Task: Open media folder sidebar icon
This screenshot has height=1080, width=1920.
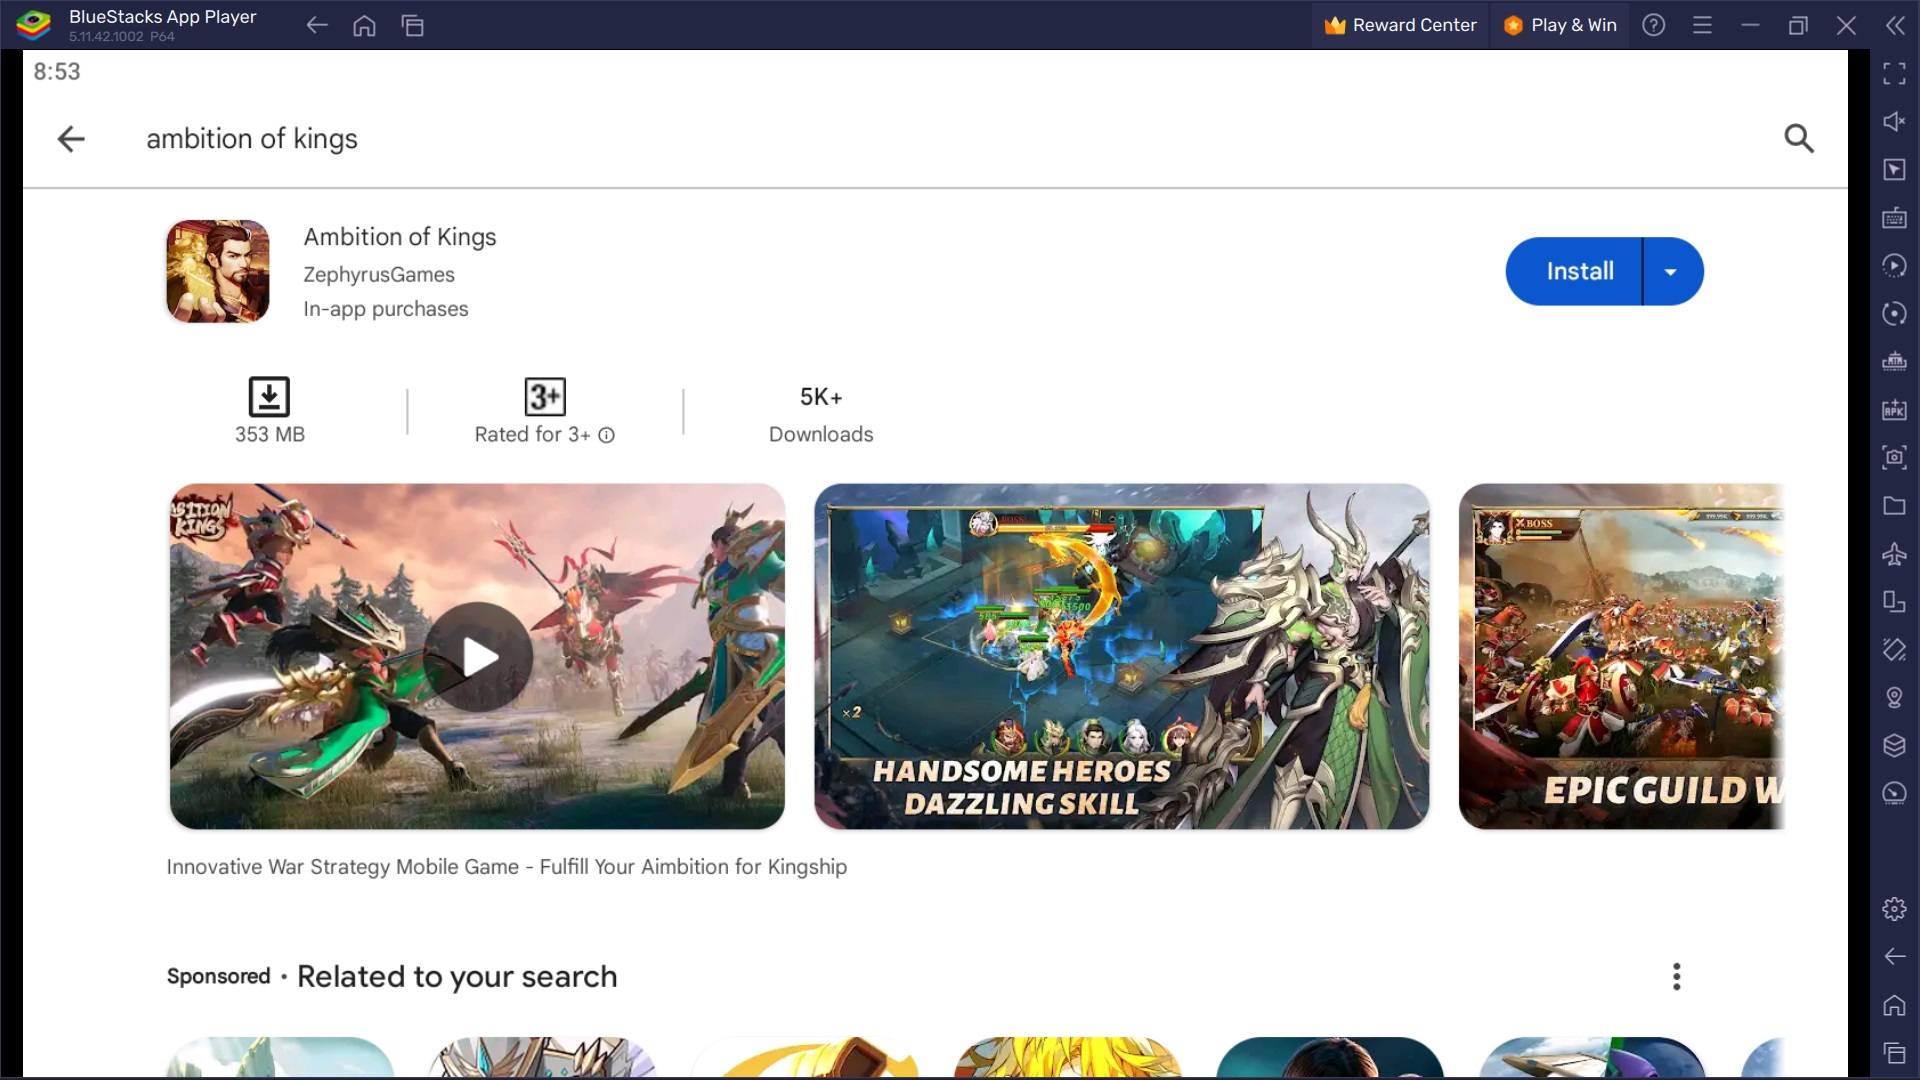Action: click(1894, 505)
